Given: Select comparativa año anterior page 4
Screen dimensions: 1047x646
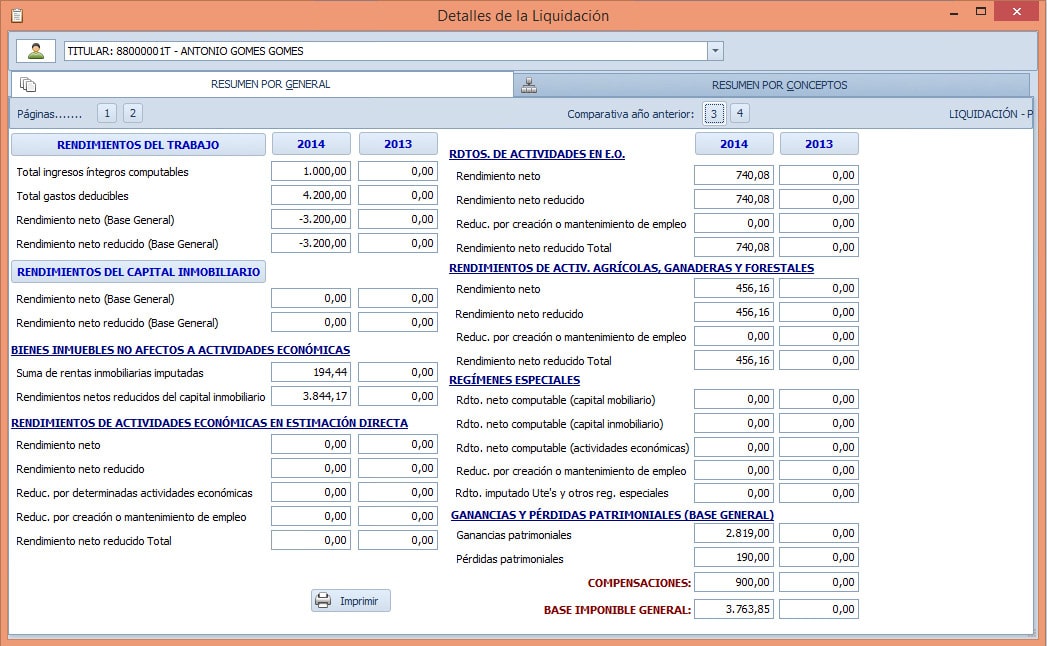Looking at the screenshot, I should pos(740,113).
